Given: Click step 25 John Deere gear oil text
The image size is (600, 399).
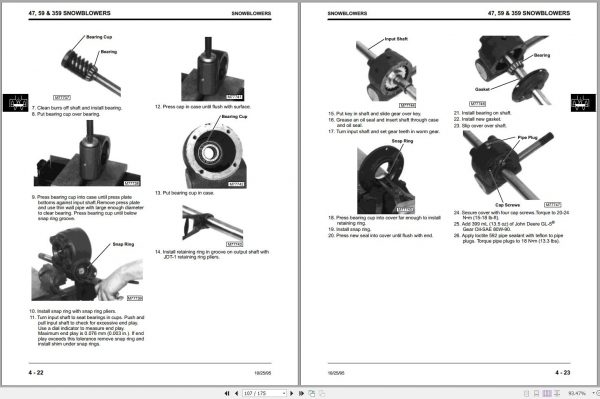Looking at the screenshot, I should coord(505,226).
